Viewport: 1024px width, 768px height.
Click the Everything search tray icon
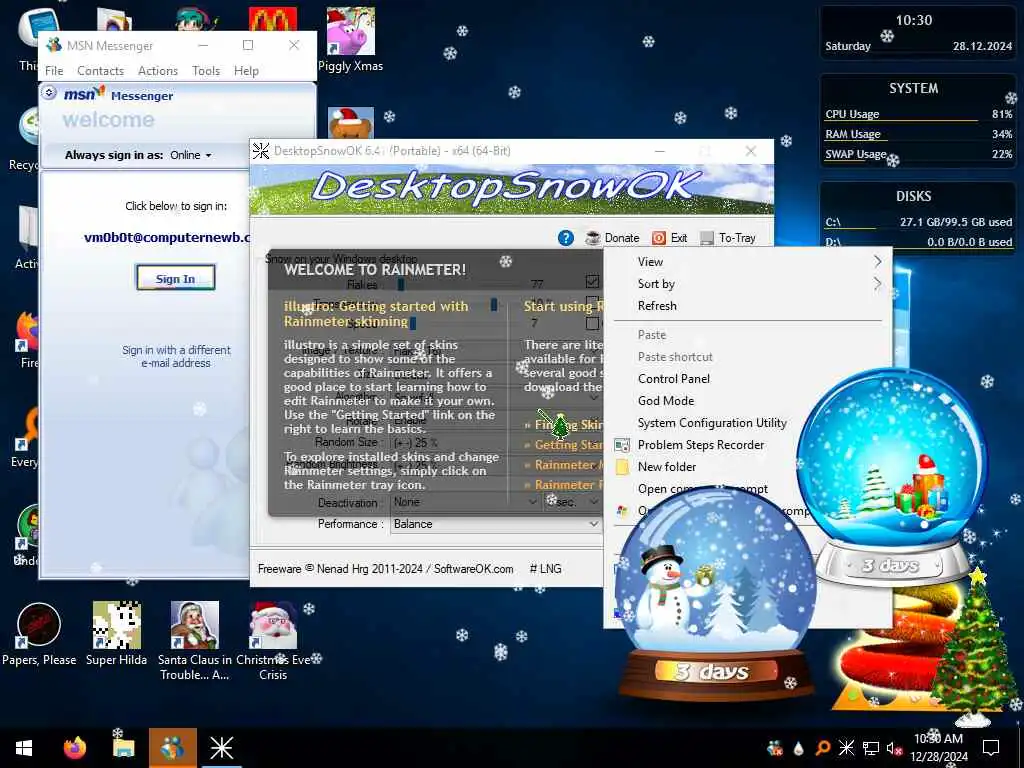click(822, 748)
